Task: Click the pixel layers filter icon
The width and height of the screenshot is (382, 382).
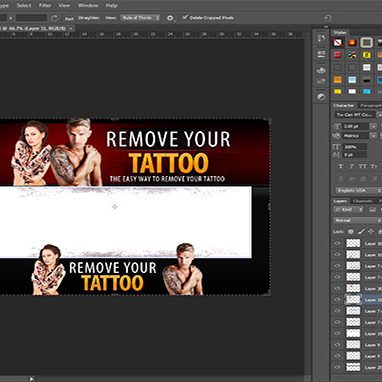Action: [372, 210]
